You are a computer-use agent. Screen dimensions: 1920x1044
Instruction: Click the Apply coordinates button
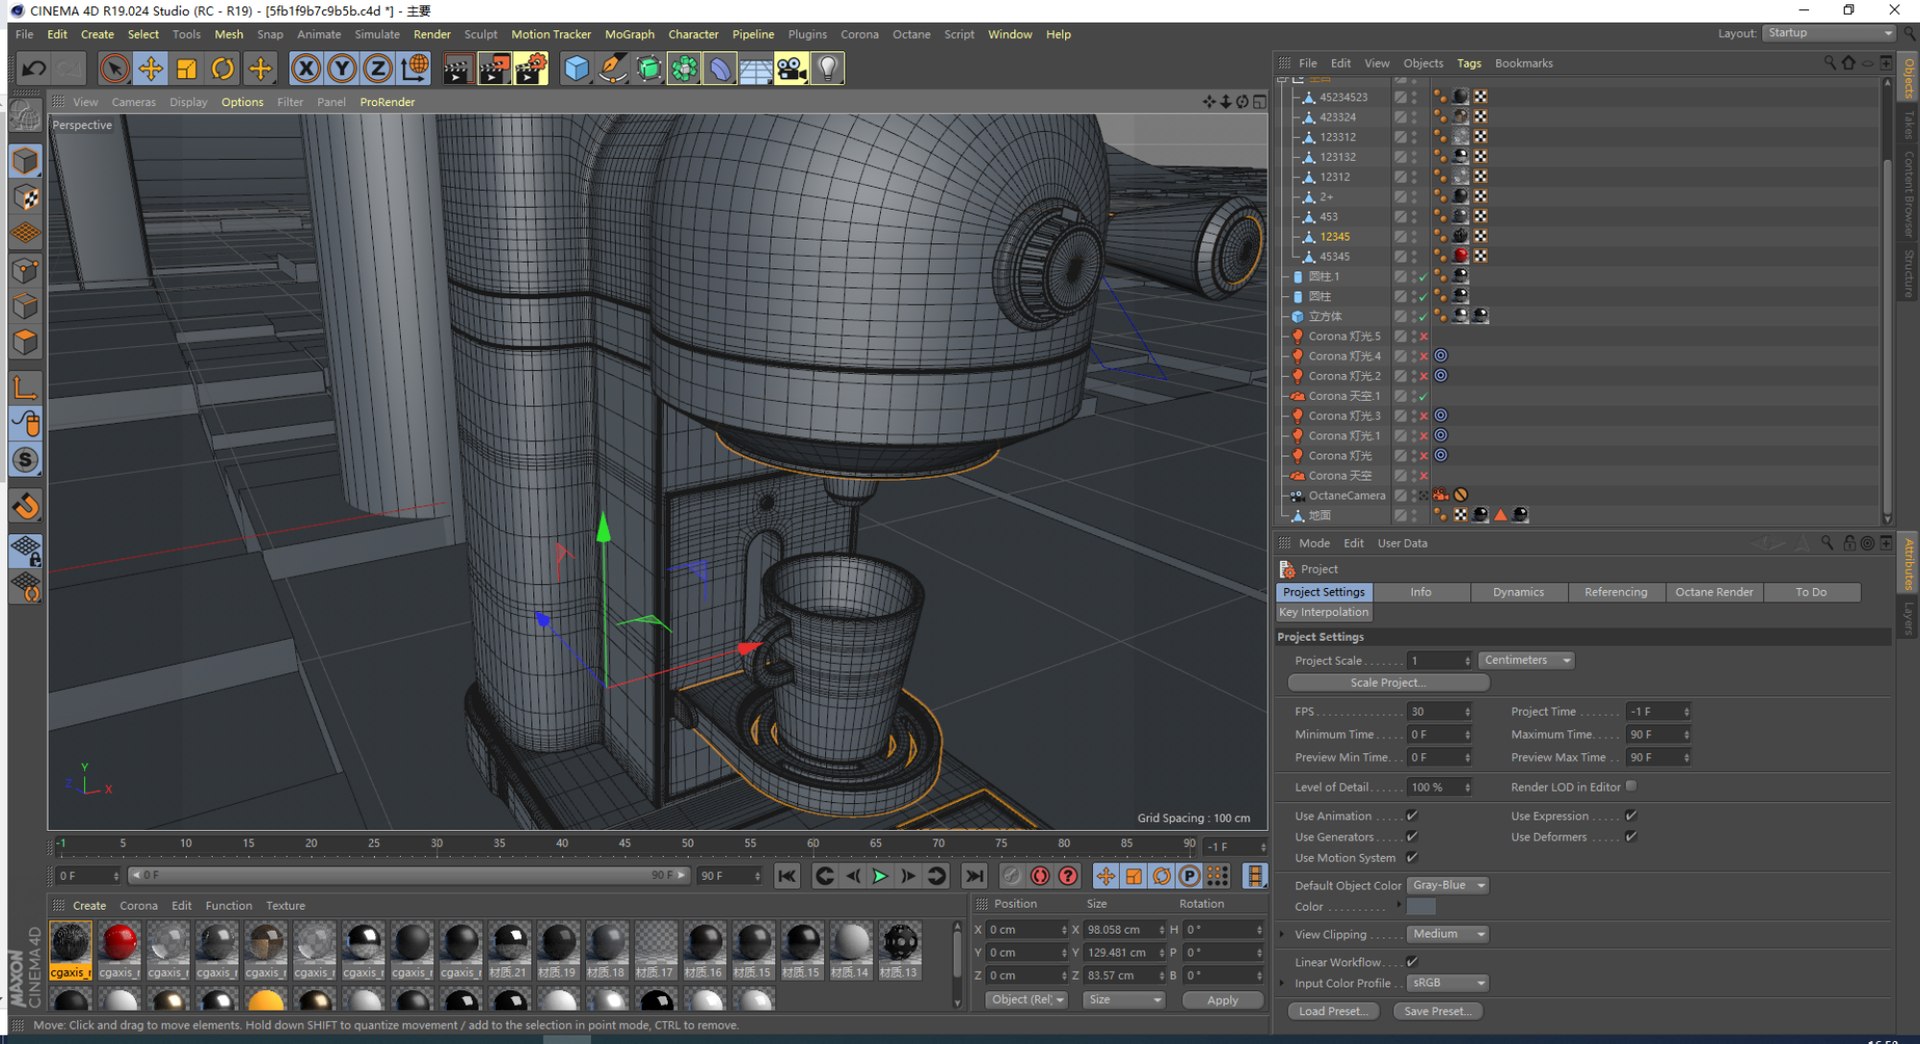point(1222,1000)
